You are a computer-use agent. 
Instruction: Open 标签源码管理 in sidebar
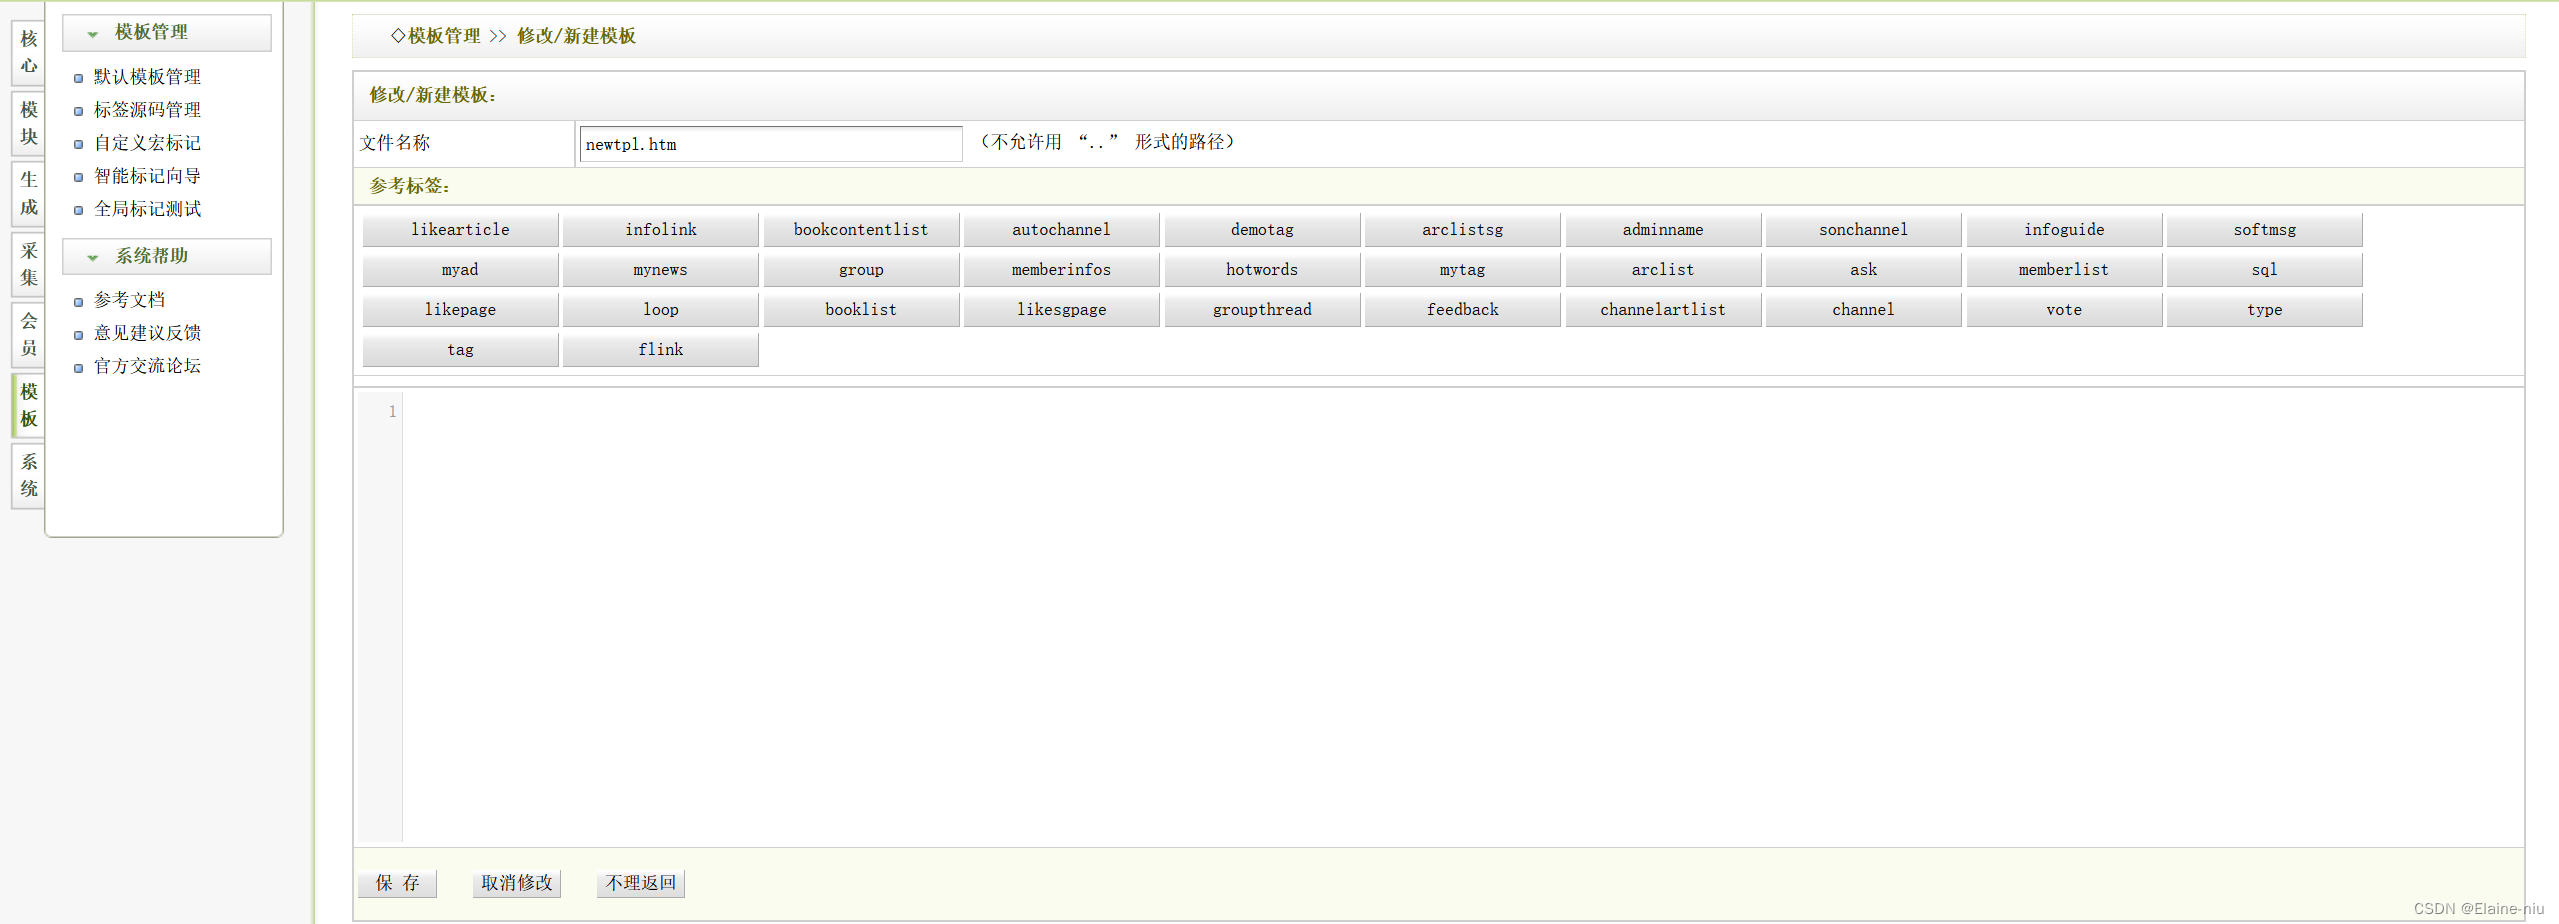(x=147, y=110)
